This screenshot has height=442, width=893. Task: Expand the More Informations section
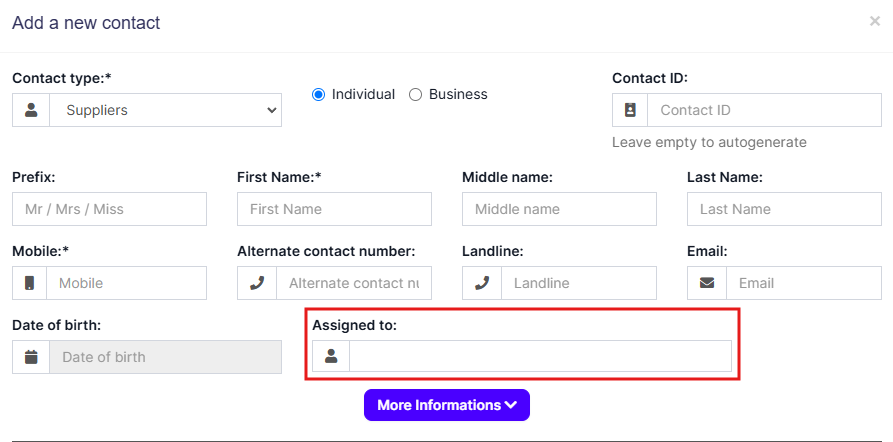point(446,405)
